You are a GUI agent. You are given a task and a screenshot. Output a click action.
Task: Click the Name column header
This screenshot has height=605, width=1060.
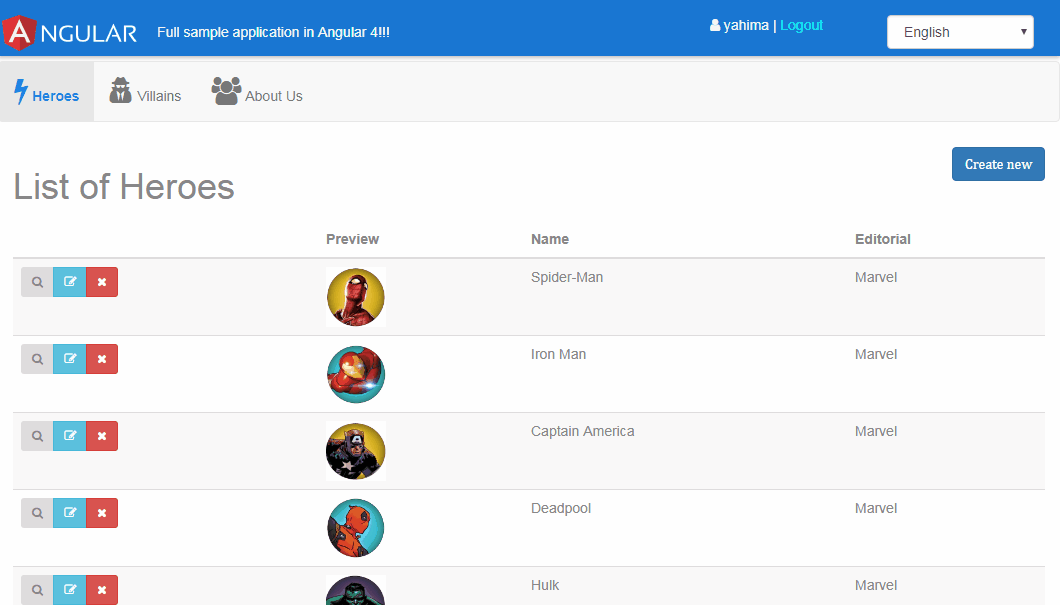pos(550,239)
